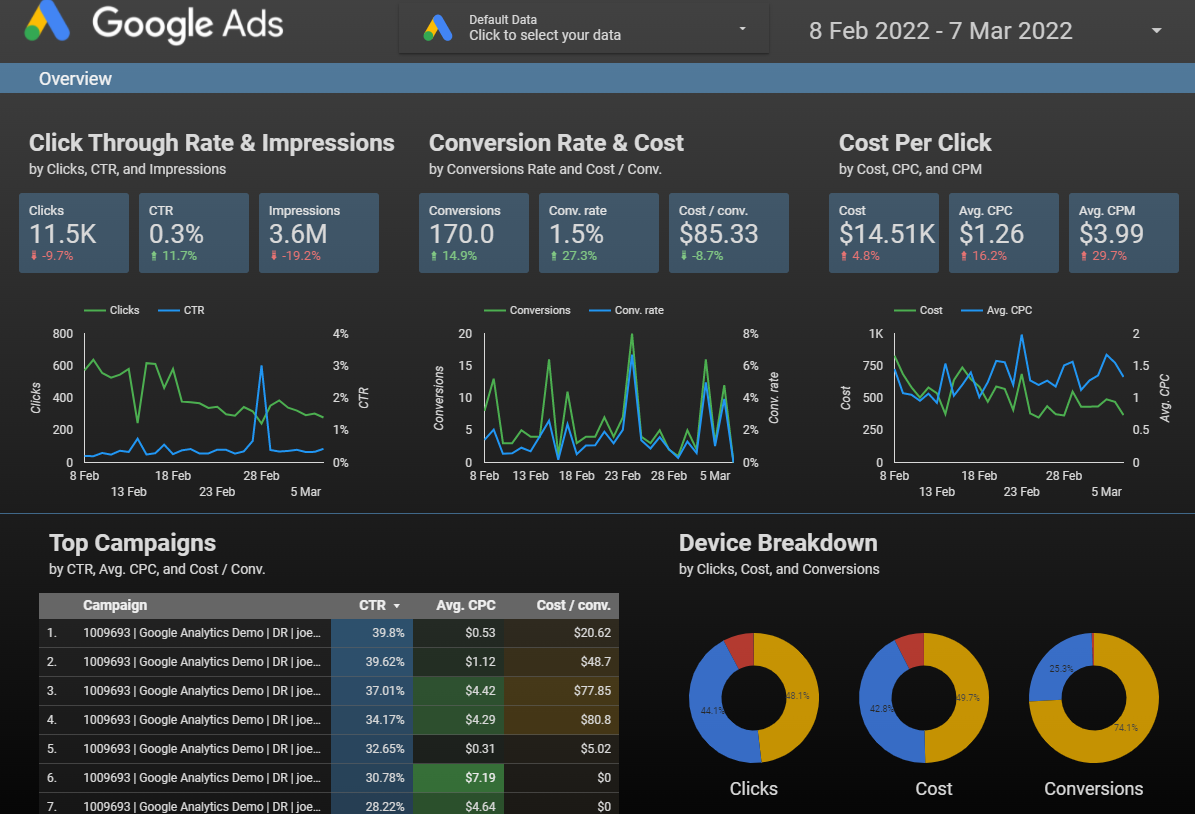
Task: Click the down arrow beside -9.7% clicks change
Action: (x=34, y=256)
